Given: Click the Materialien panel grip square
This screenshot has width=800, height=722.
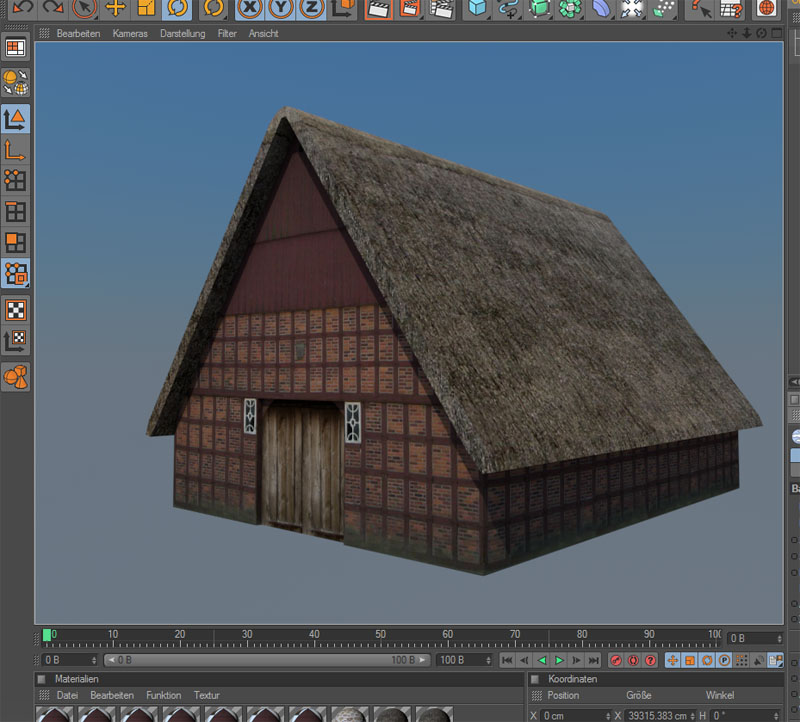Looking at the screenshot, I should [41, 679].
